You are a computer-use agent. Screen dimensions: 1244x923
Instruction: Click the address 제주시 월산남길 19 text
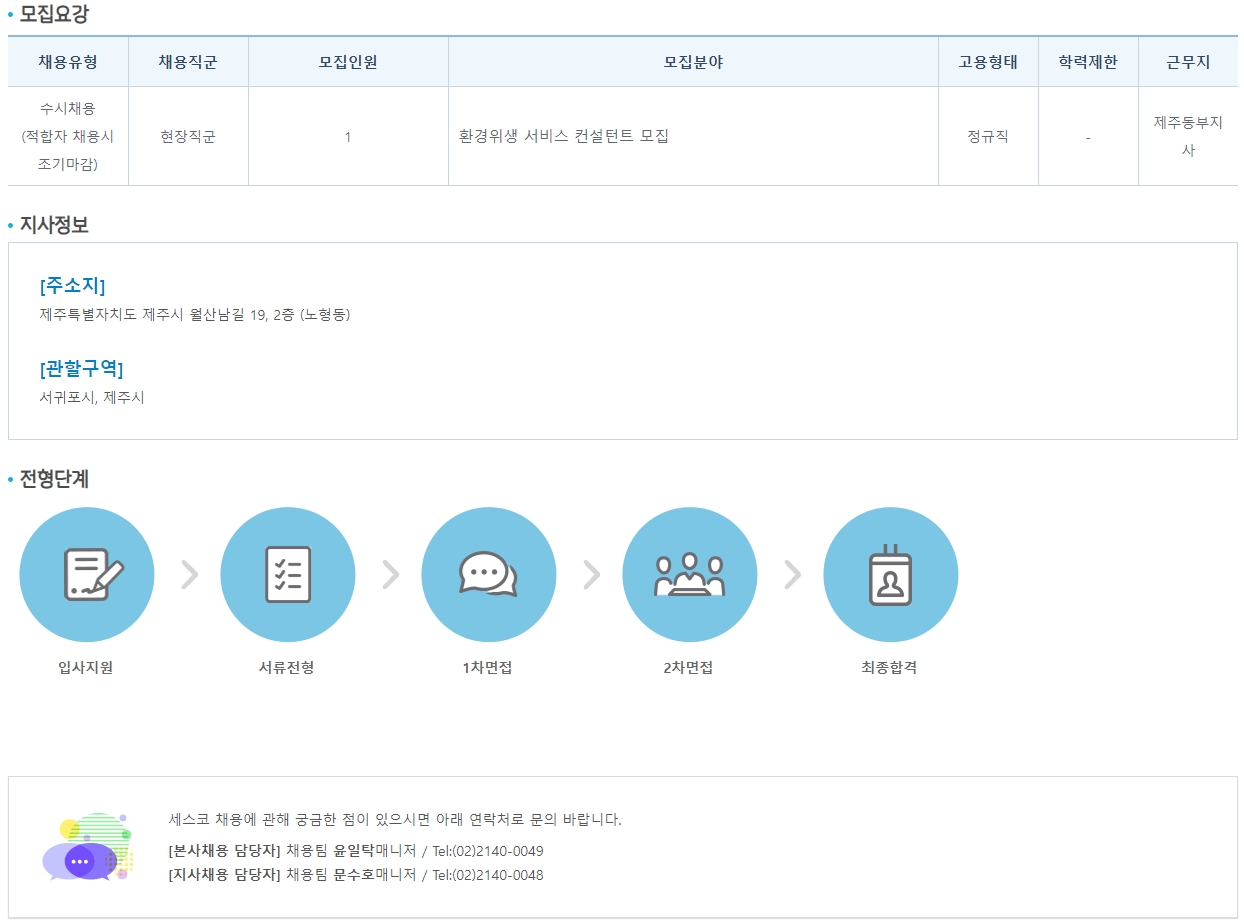tap(195, 315)
